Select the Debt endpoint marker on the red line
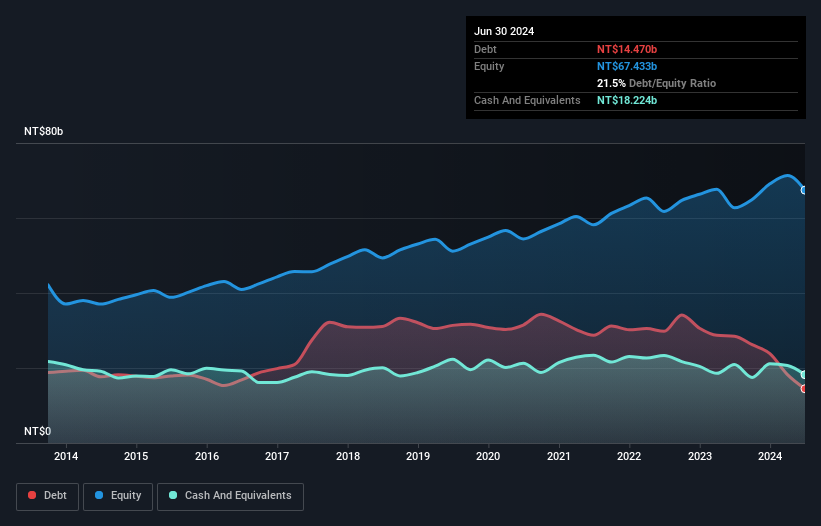The image size is (821, 526). [x=804, y=388]
